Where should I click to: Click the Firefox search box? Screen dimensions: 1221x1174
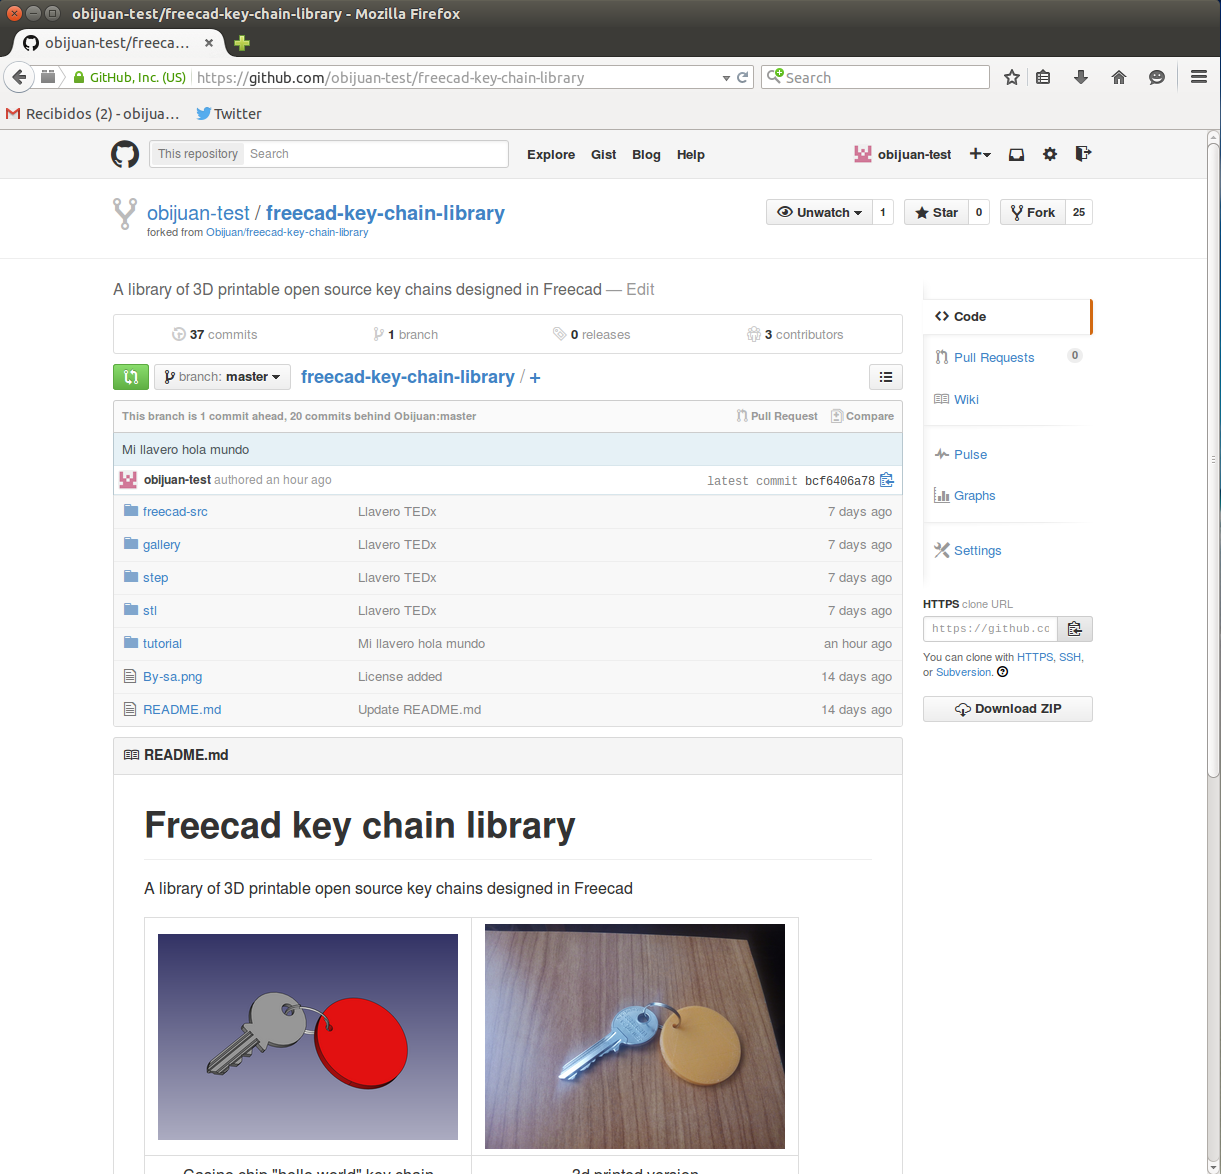click(x=876, y=77)
